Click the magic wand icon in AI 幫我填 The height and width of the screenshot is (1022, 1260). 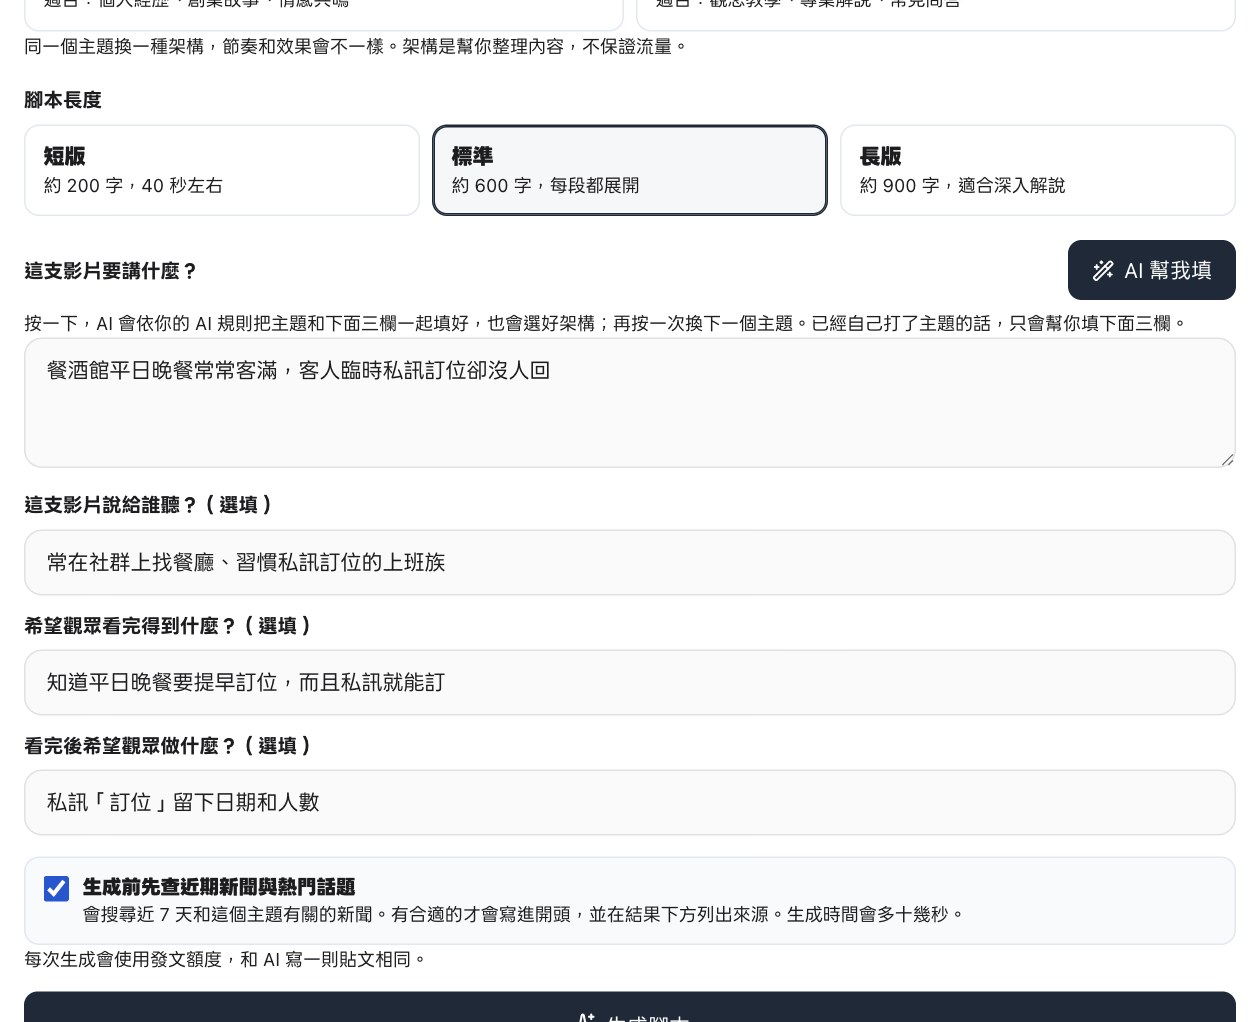click(1103, 270)
